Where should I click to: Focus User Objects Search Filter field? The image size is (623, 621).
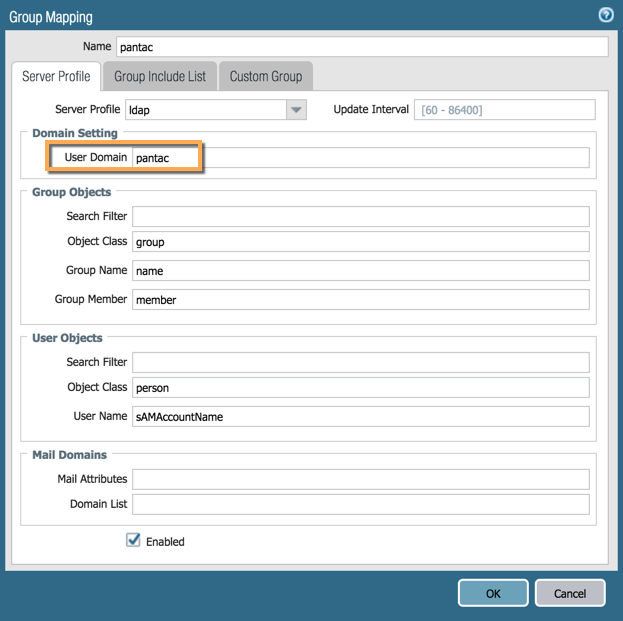click(x=361, y=362)
